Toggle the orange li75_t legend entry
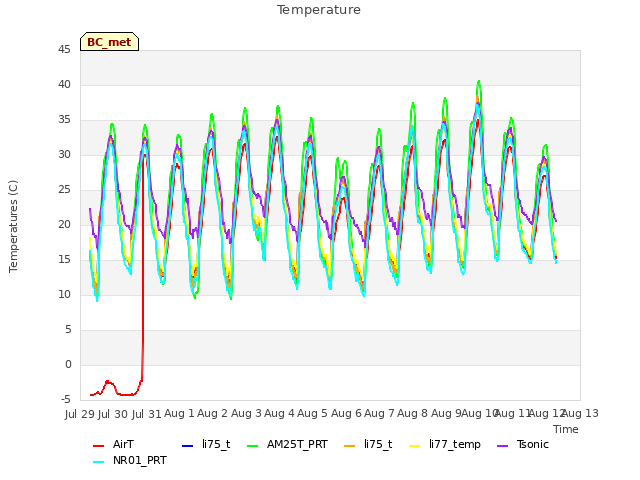 tap(368, 444)
